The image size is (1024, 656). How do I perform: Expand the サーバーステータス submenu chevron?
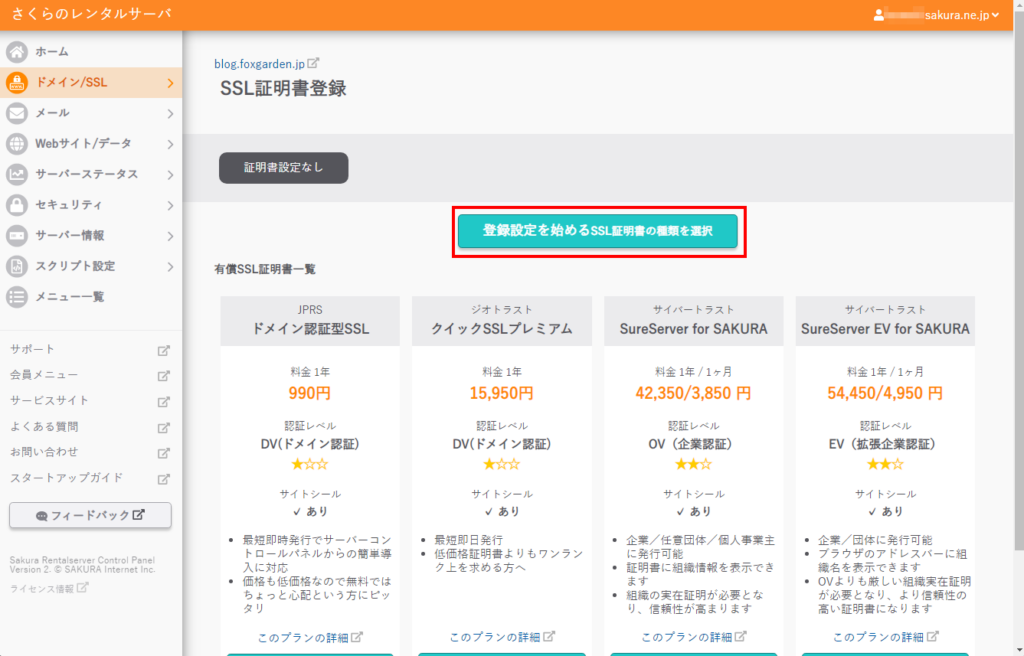pyautogui.click(x=170, y=175)
